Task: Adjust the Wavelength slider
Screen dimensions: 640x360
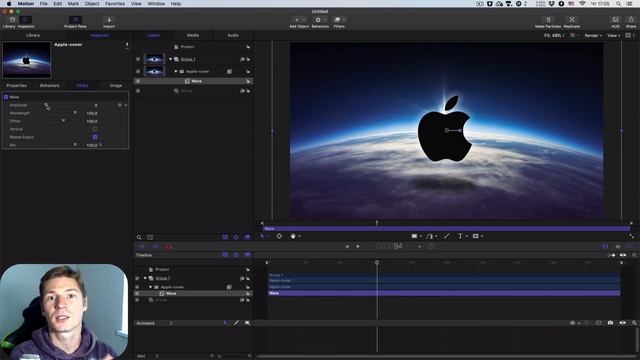Action: (75, 113)
